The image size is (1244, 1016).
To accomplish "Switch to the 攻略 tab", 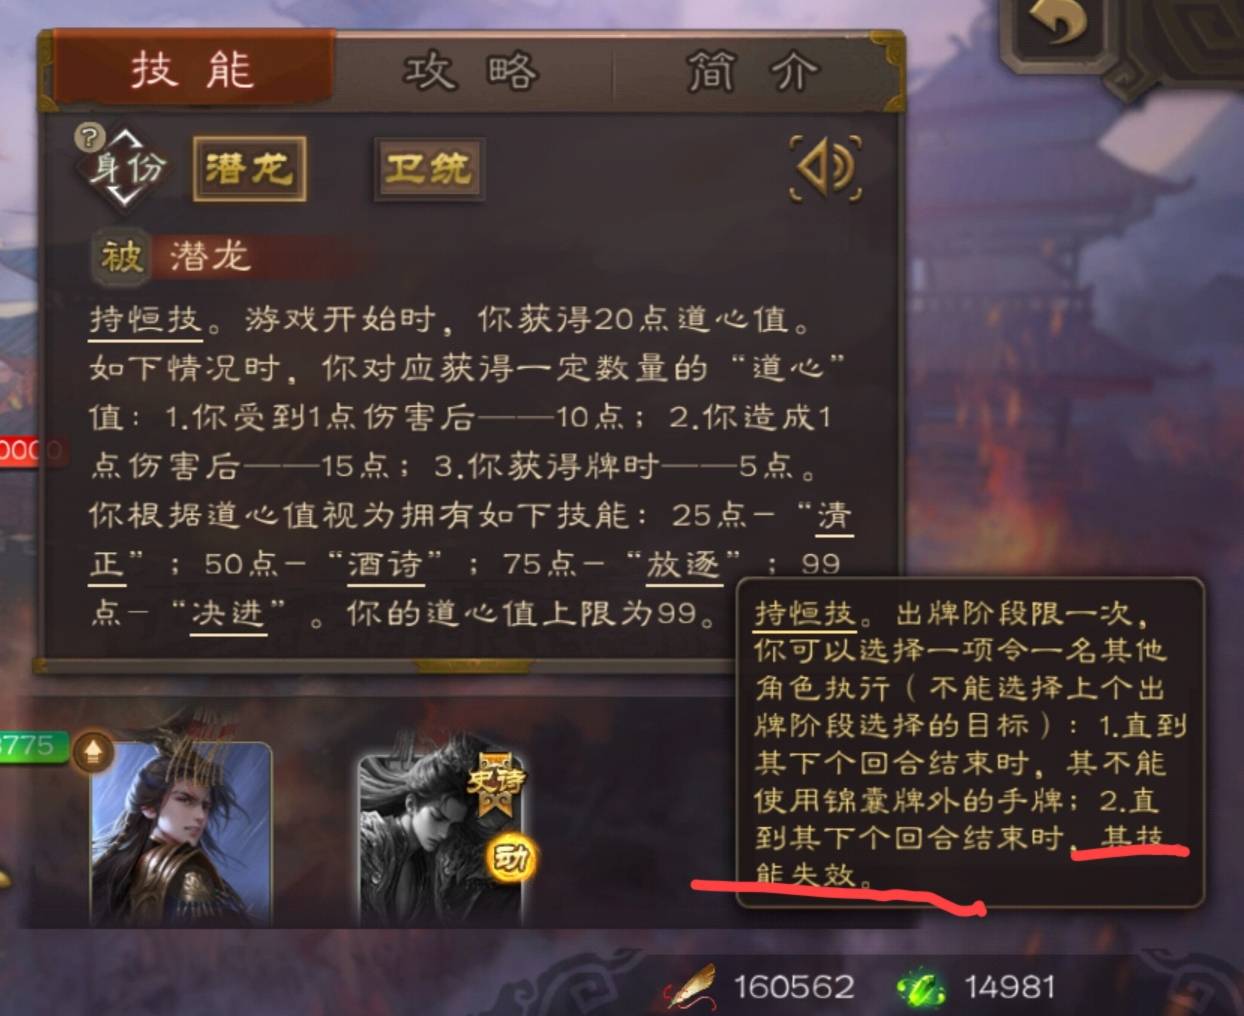I will point(471,71).
